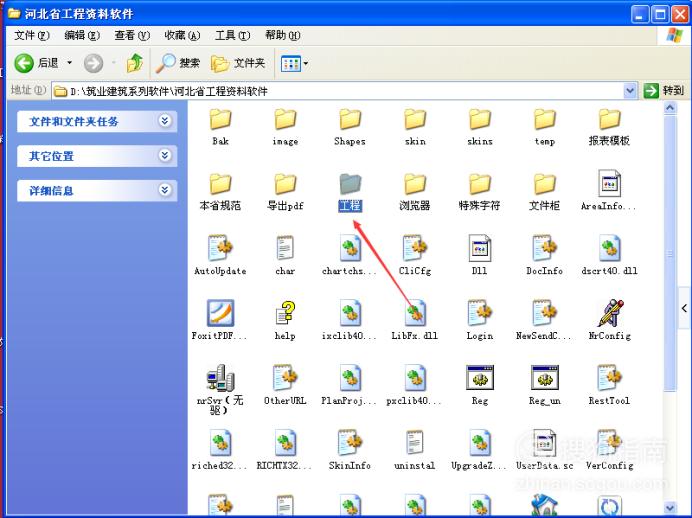Open the 编辑(E) menu

click(82, 35)
